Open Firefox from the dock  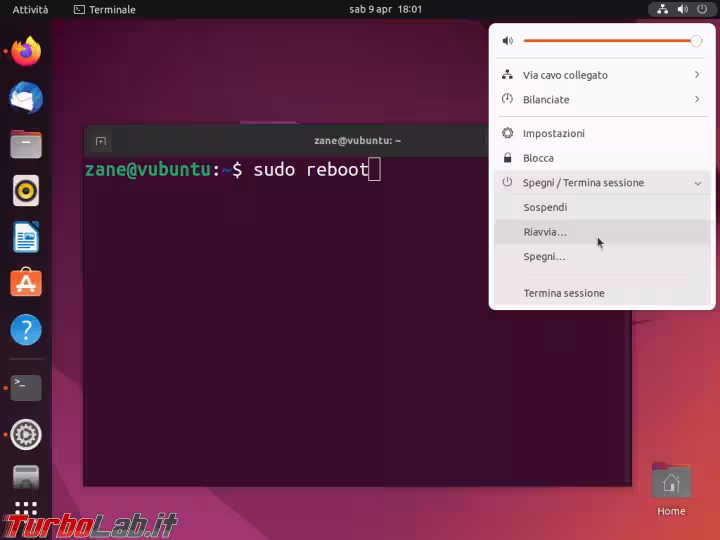(x=26, y=51)
